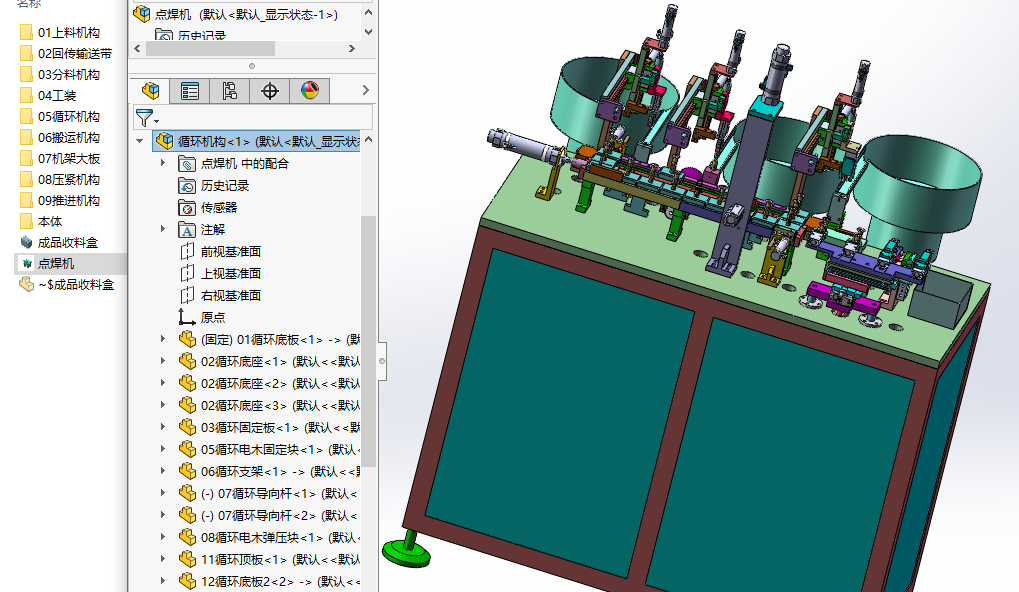
Task: Open the DisplayManager color ball tab
Action: click(x=310, y=91)
